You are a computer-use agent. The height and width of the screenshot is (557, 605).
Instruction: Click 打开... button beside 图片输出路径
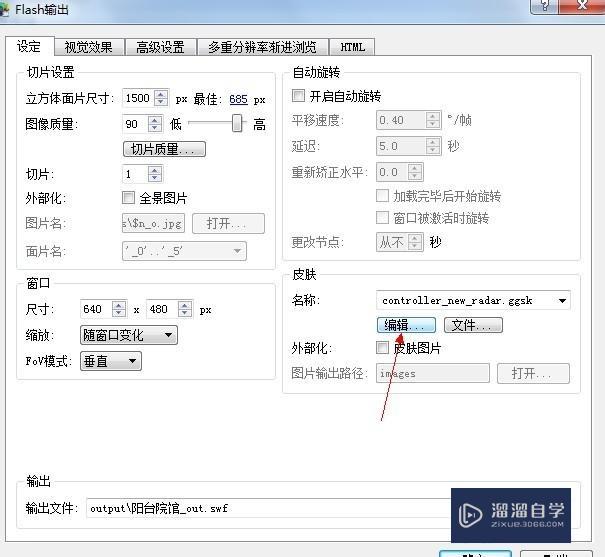[533, 373]
